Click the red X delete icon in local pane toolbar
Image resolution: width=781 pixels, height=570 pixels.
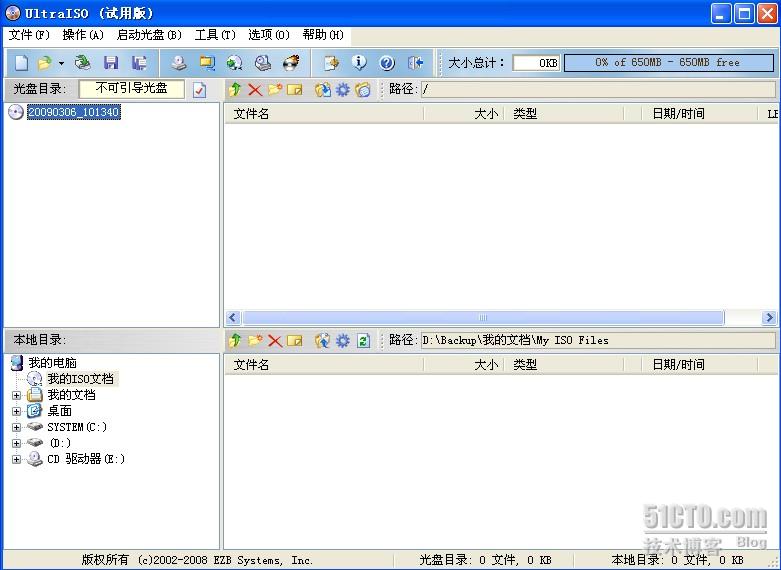tap(275, 341)
